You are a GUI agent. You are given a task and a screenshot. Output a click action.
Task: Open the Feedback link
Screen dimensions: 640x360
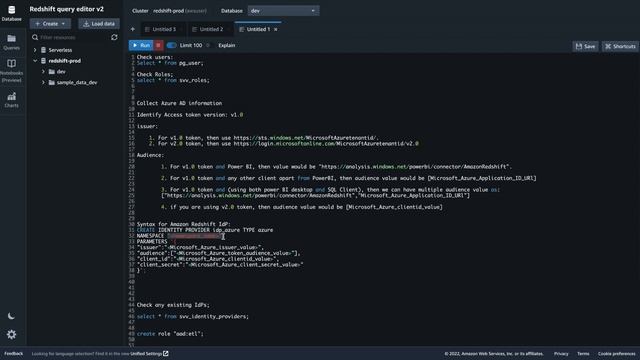click(13, 353)
